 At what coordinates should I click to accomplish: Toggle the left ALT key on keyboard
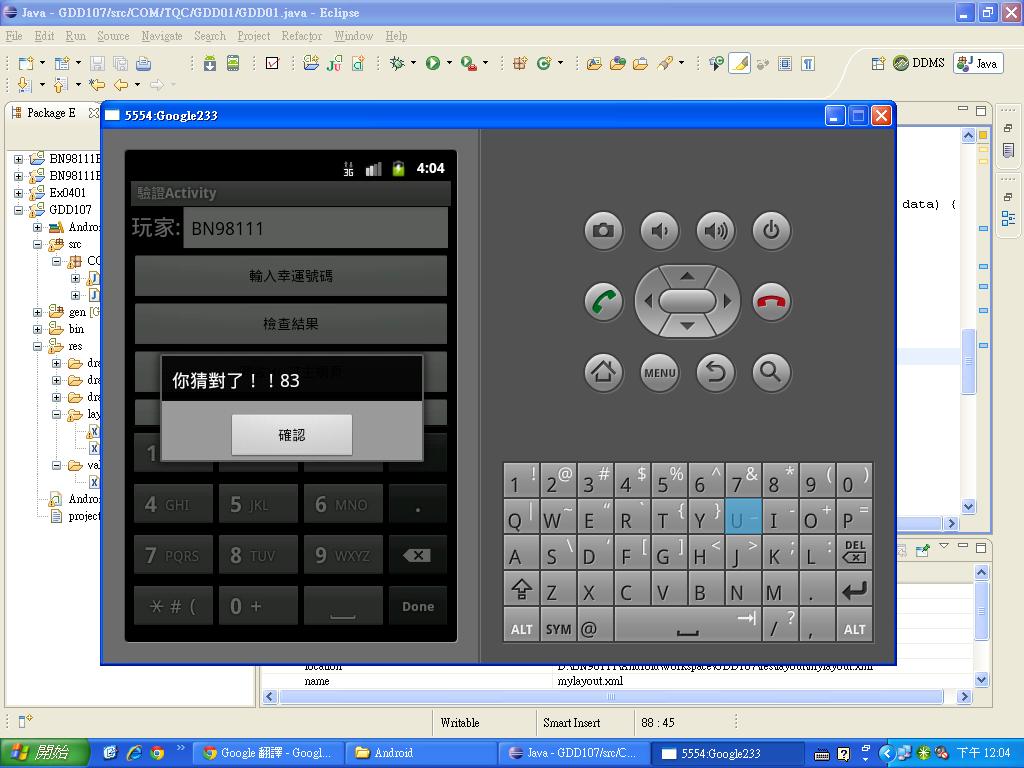(521, 629)
